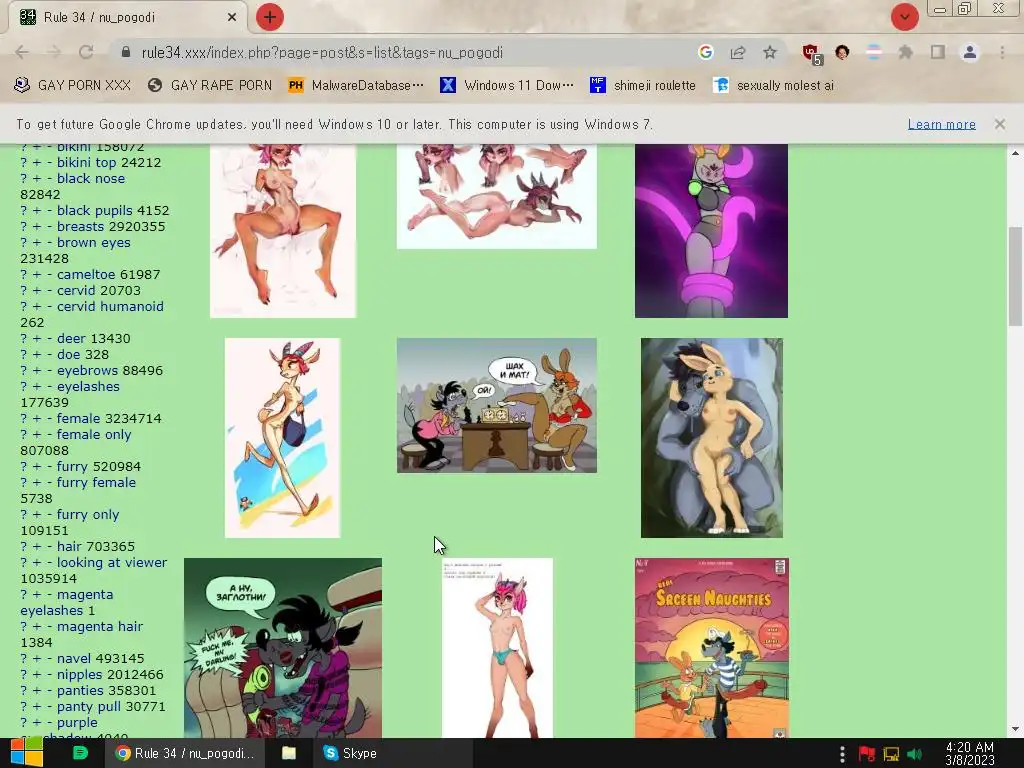
Task: Open the Screen Naughties comic cover thumbnail
Action: (711, 648)
